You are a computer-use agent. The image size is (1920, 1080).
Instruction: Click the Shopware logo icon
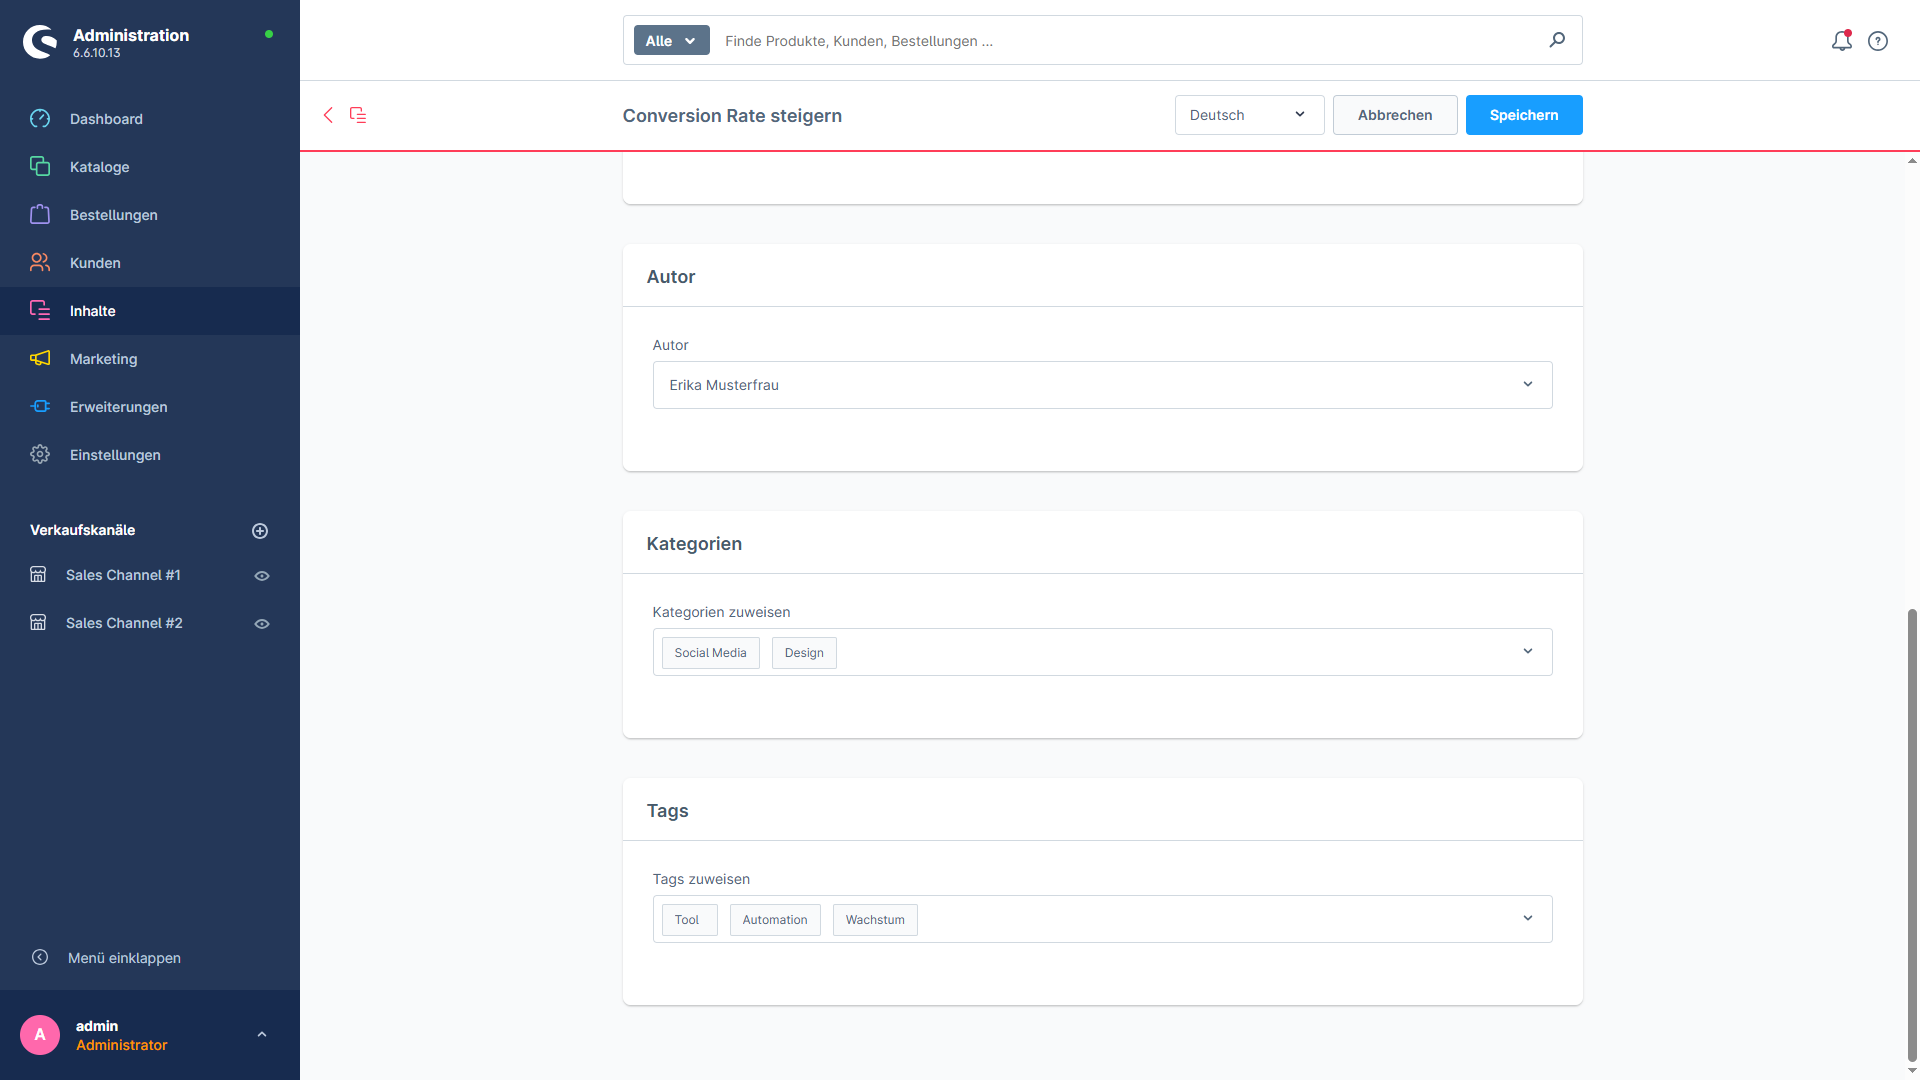[40, 42]
